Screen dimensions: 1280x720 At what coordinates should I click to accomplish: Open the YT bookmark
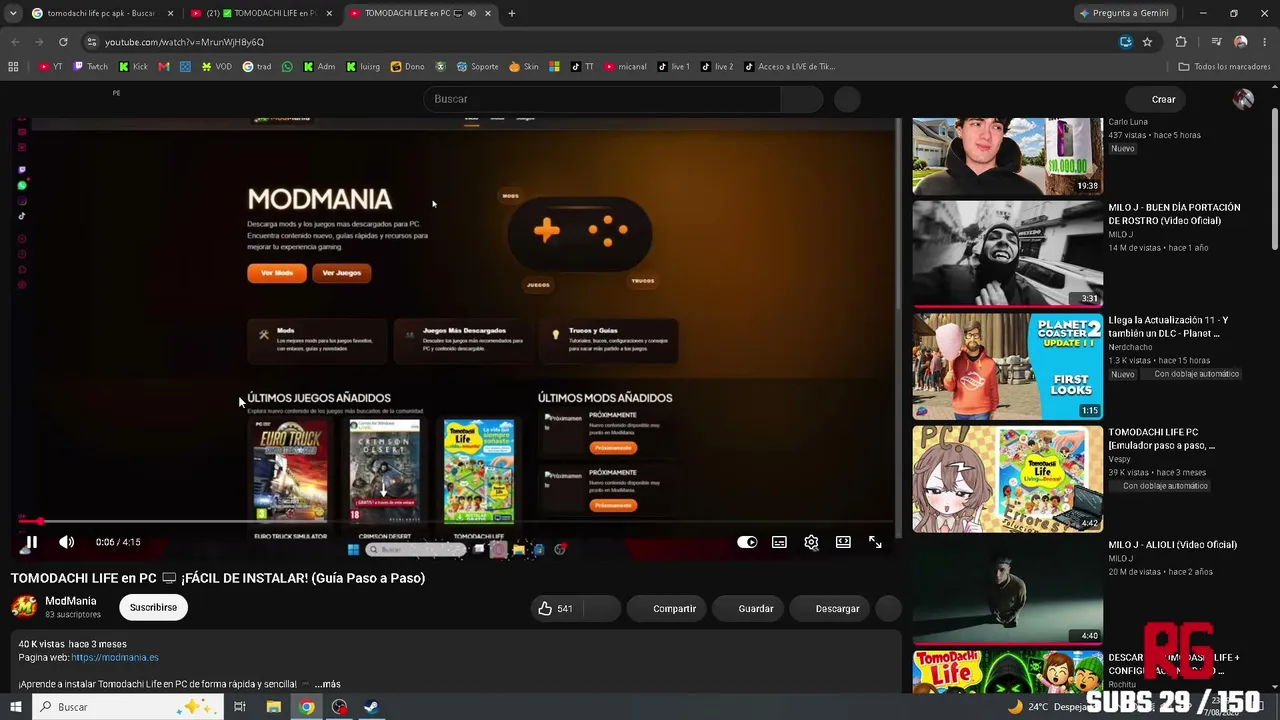[51, 67]
